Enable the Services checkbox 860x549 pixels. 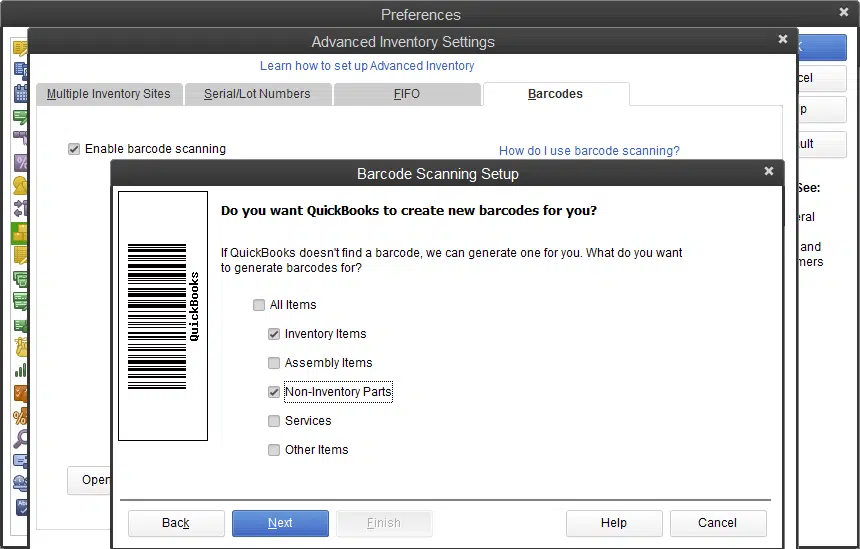point(274,421)
